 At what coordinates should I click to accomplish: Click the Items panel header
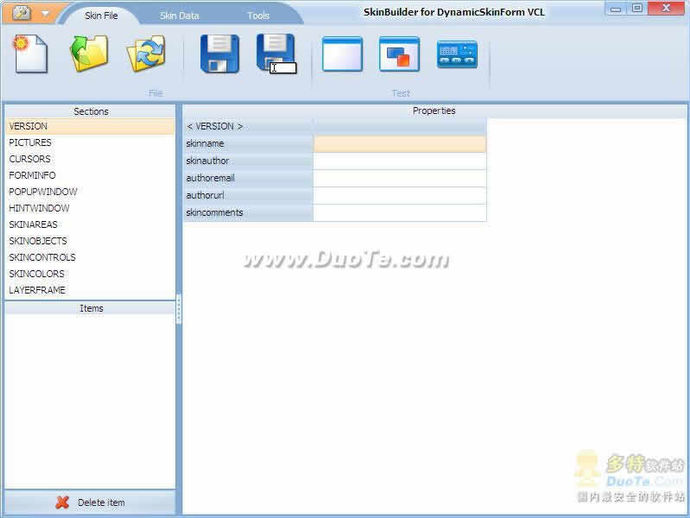coord(90,308)
